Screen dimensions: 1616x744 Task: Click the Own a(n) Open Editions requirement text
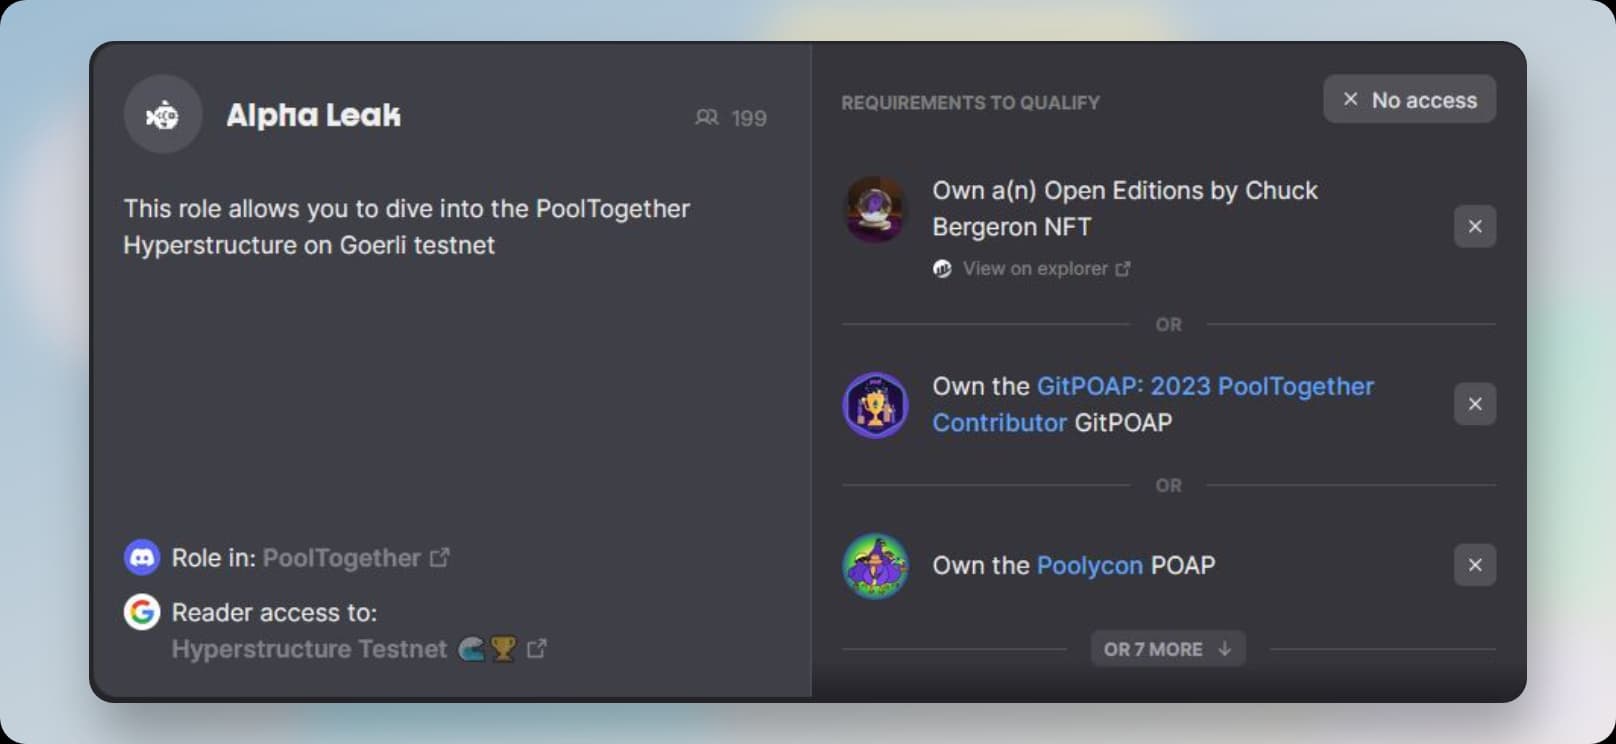tap(1125, 209)
